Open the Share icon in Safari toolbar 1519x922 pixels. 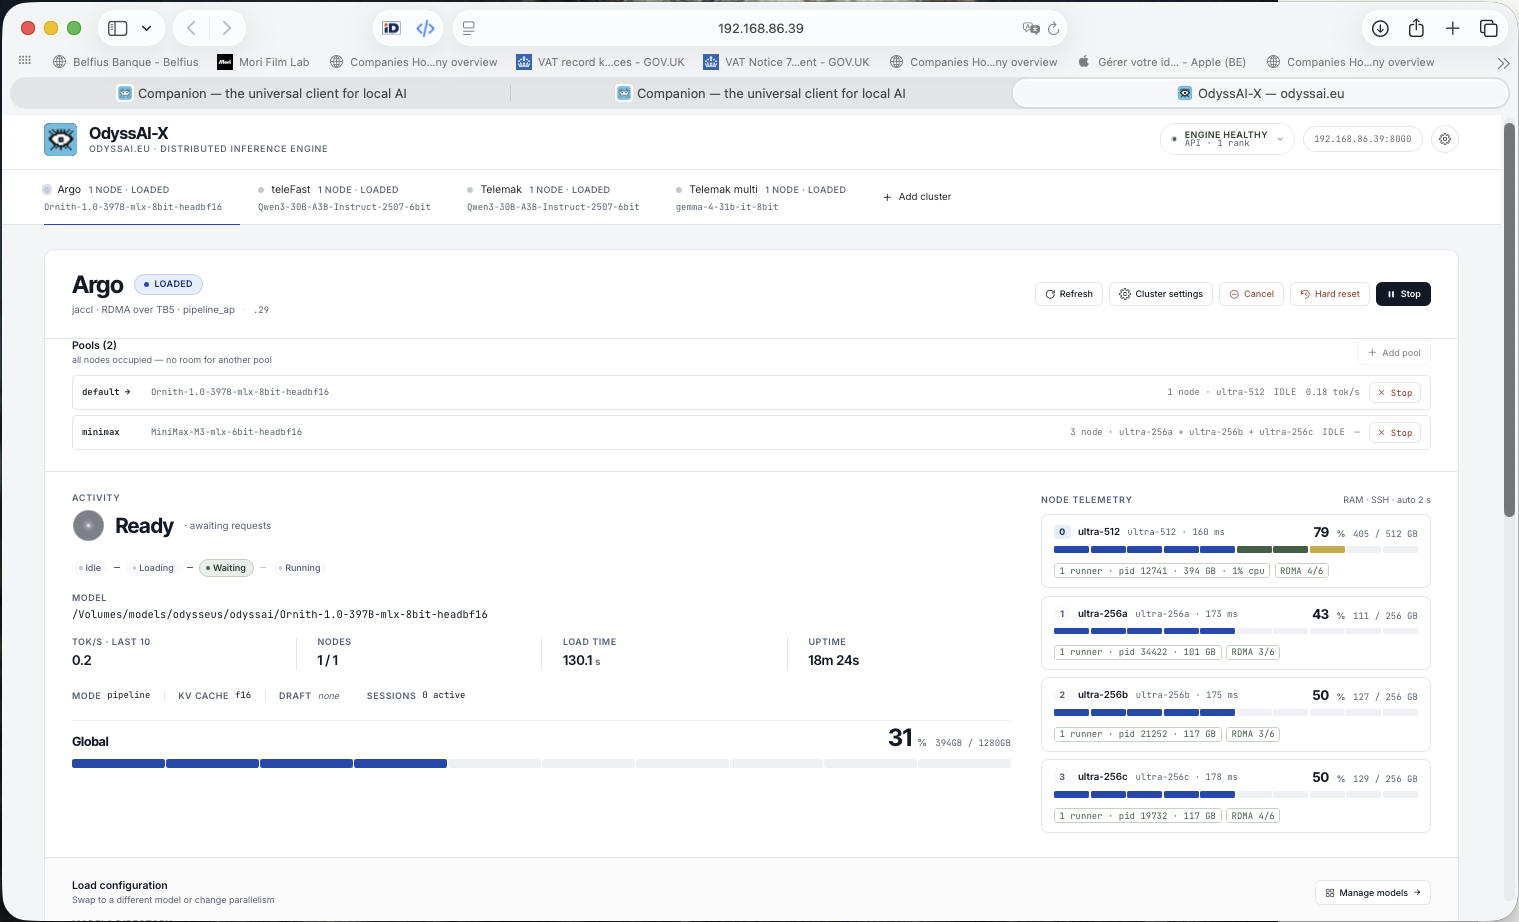pos(1416,28)
